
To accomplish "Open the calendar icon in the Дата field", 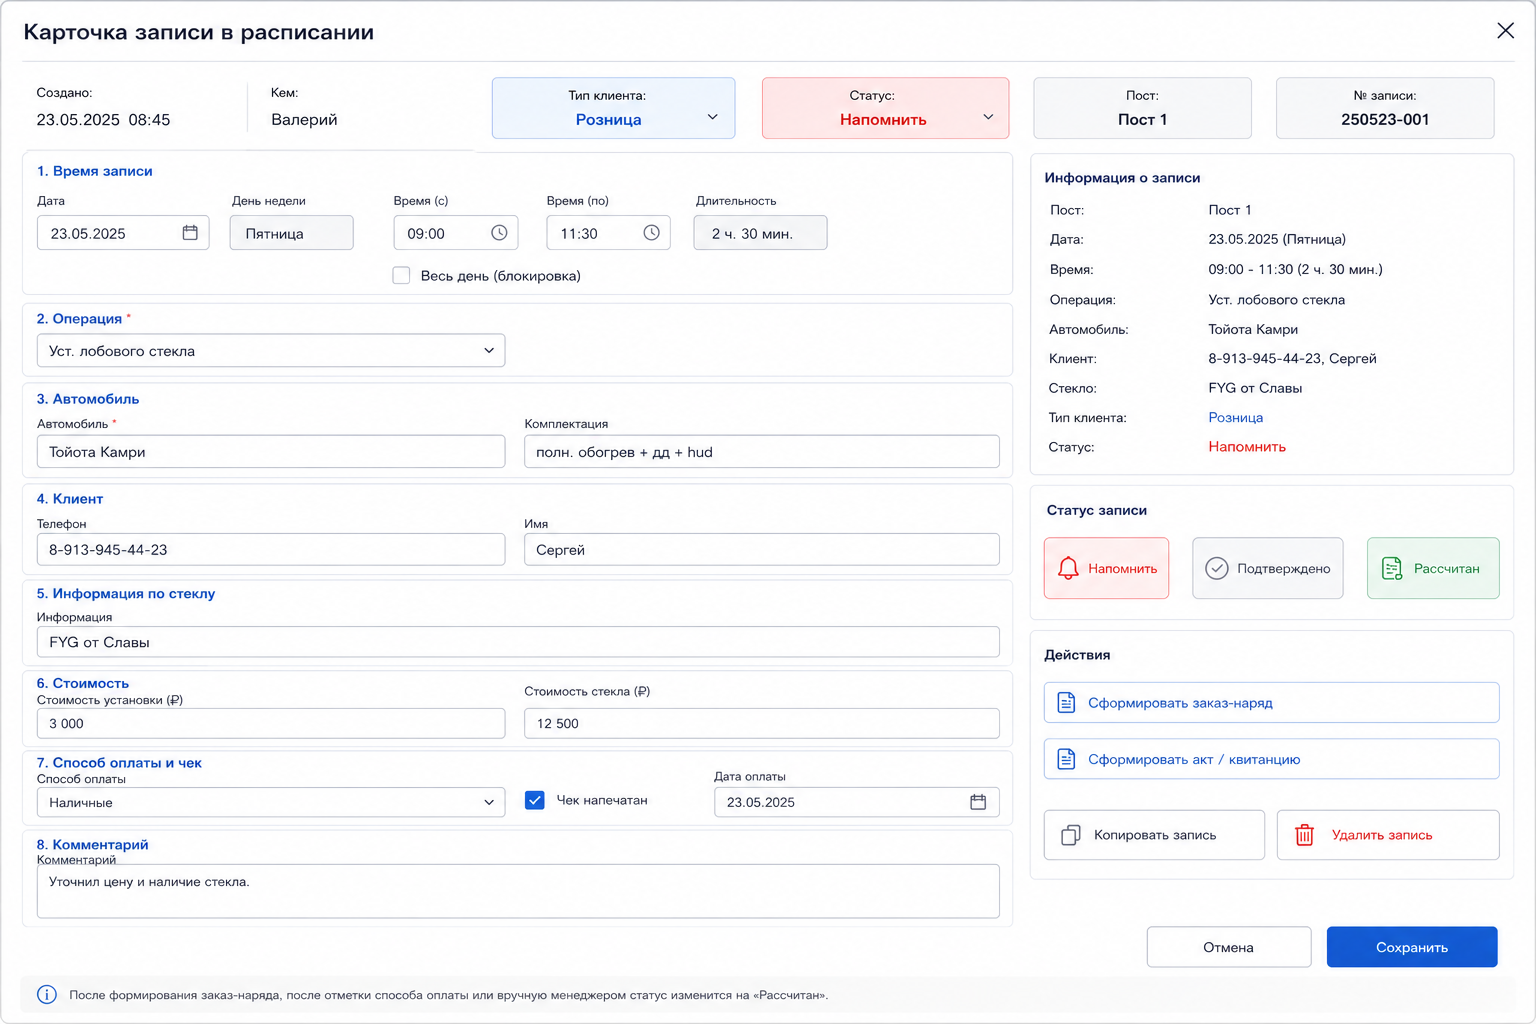I will pyautogui.click(x=190, y=233).
